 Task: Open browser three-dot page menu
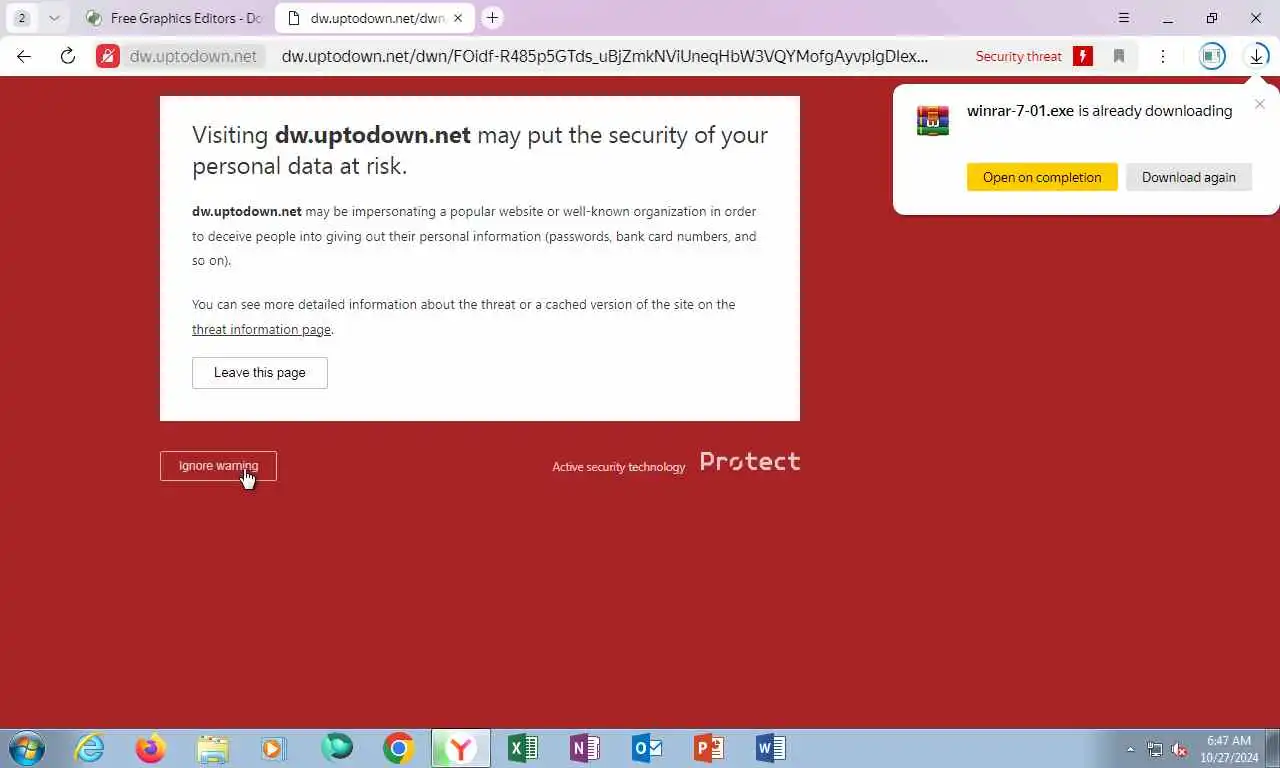point(1162,56)
